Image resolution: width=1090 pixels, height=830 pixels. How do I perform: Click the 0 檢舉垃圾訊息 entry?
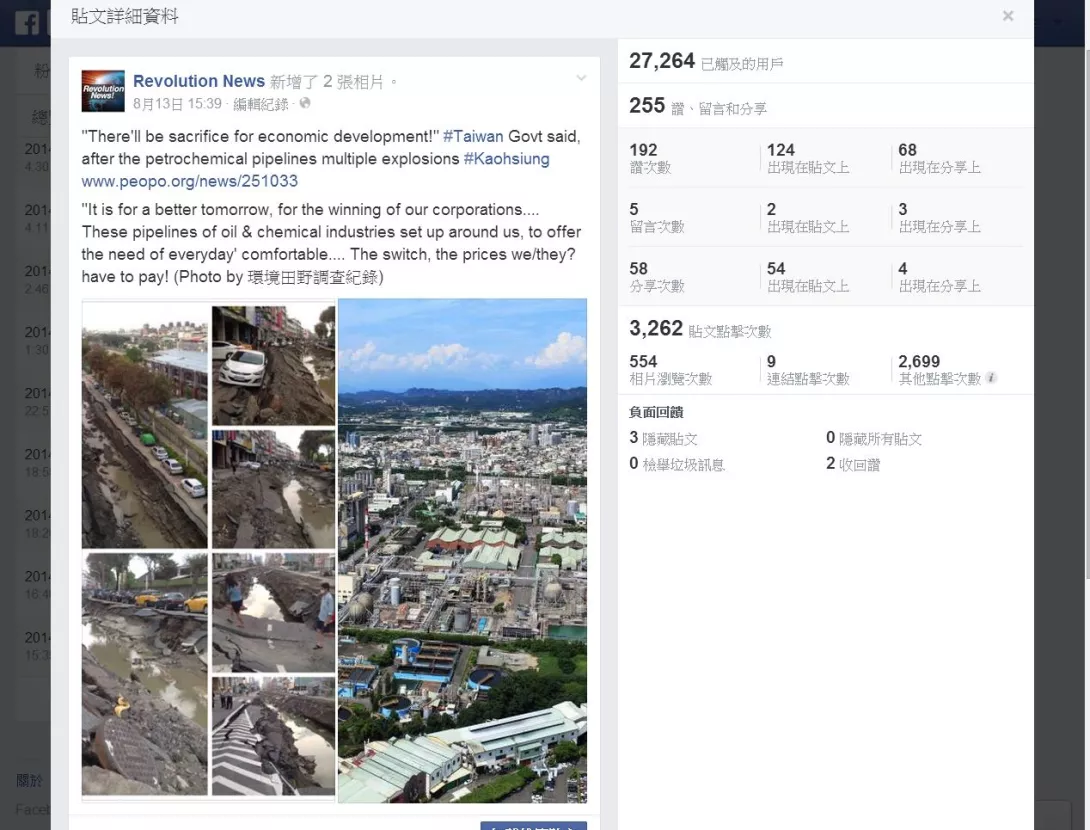(x=677, y=464)
